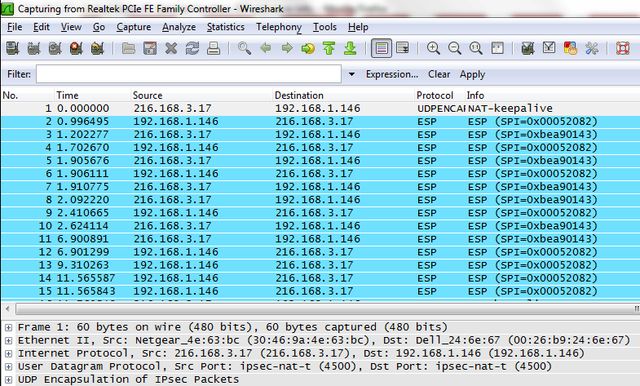This screenshot has width=640, height=386.
Task: Open the Statistics menu
Action: tap(225, 27)
